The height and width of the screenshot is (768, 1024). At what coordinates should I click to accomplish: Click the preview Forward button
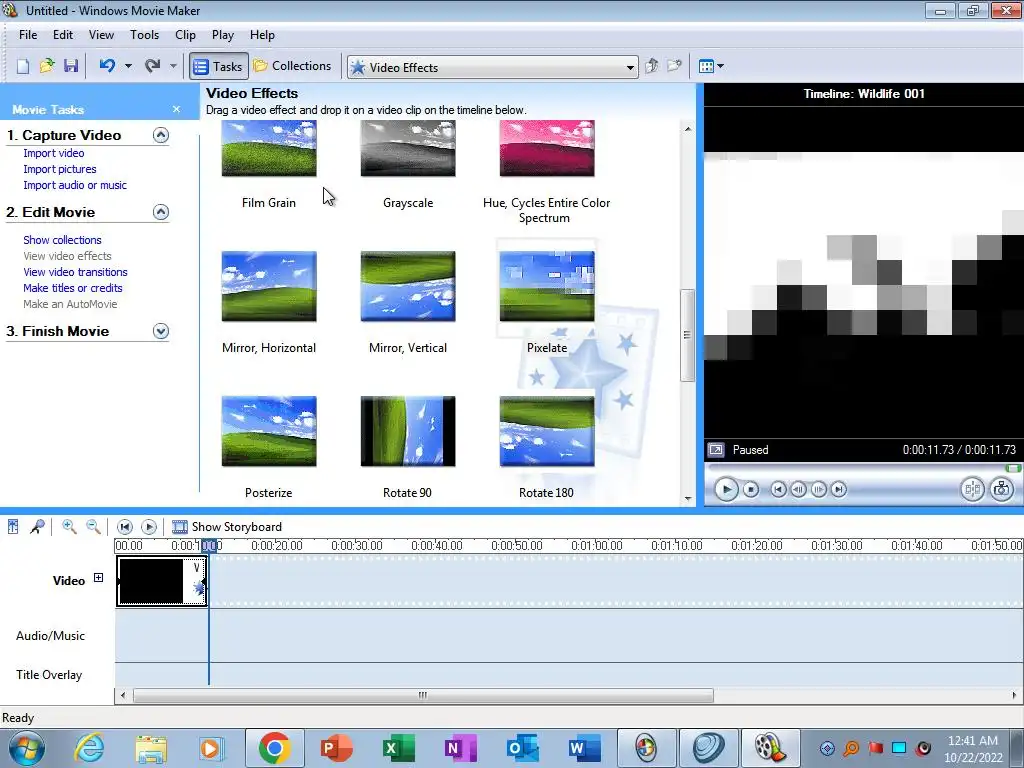tap(839, 489)
